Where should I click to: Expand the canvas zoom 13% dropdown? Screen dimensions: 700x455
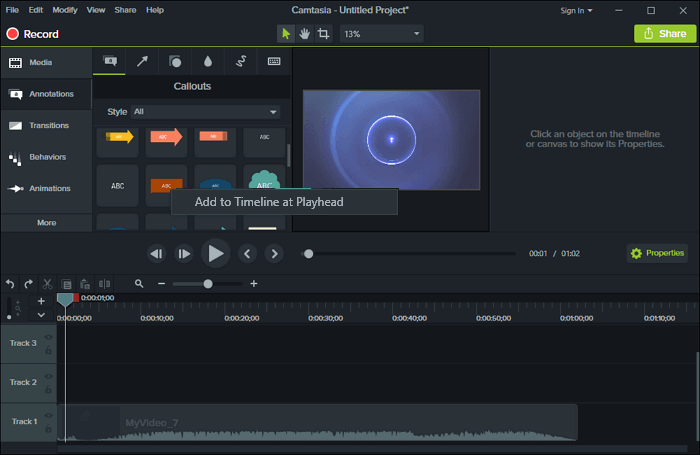[382, 34]
